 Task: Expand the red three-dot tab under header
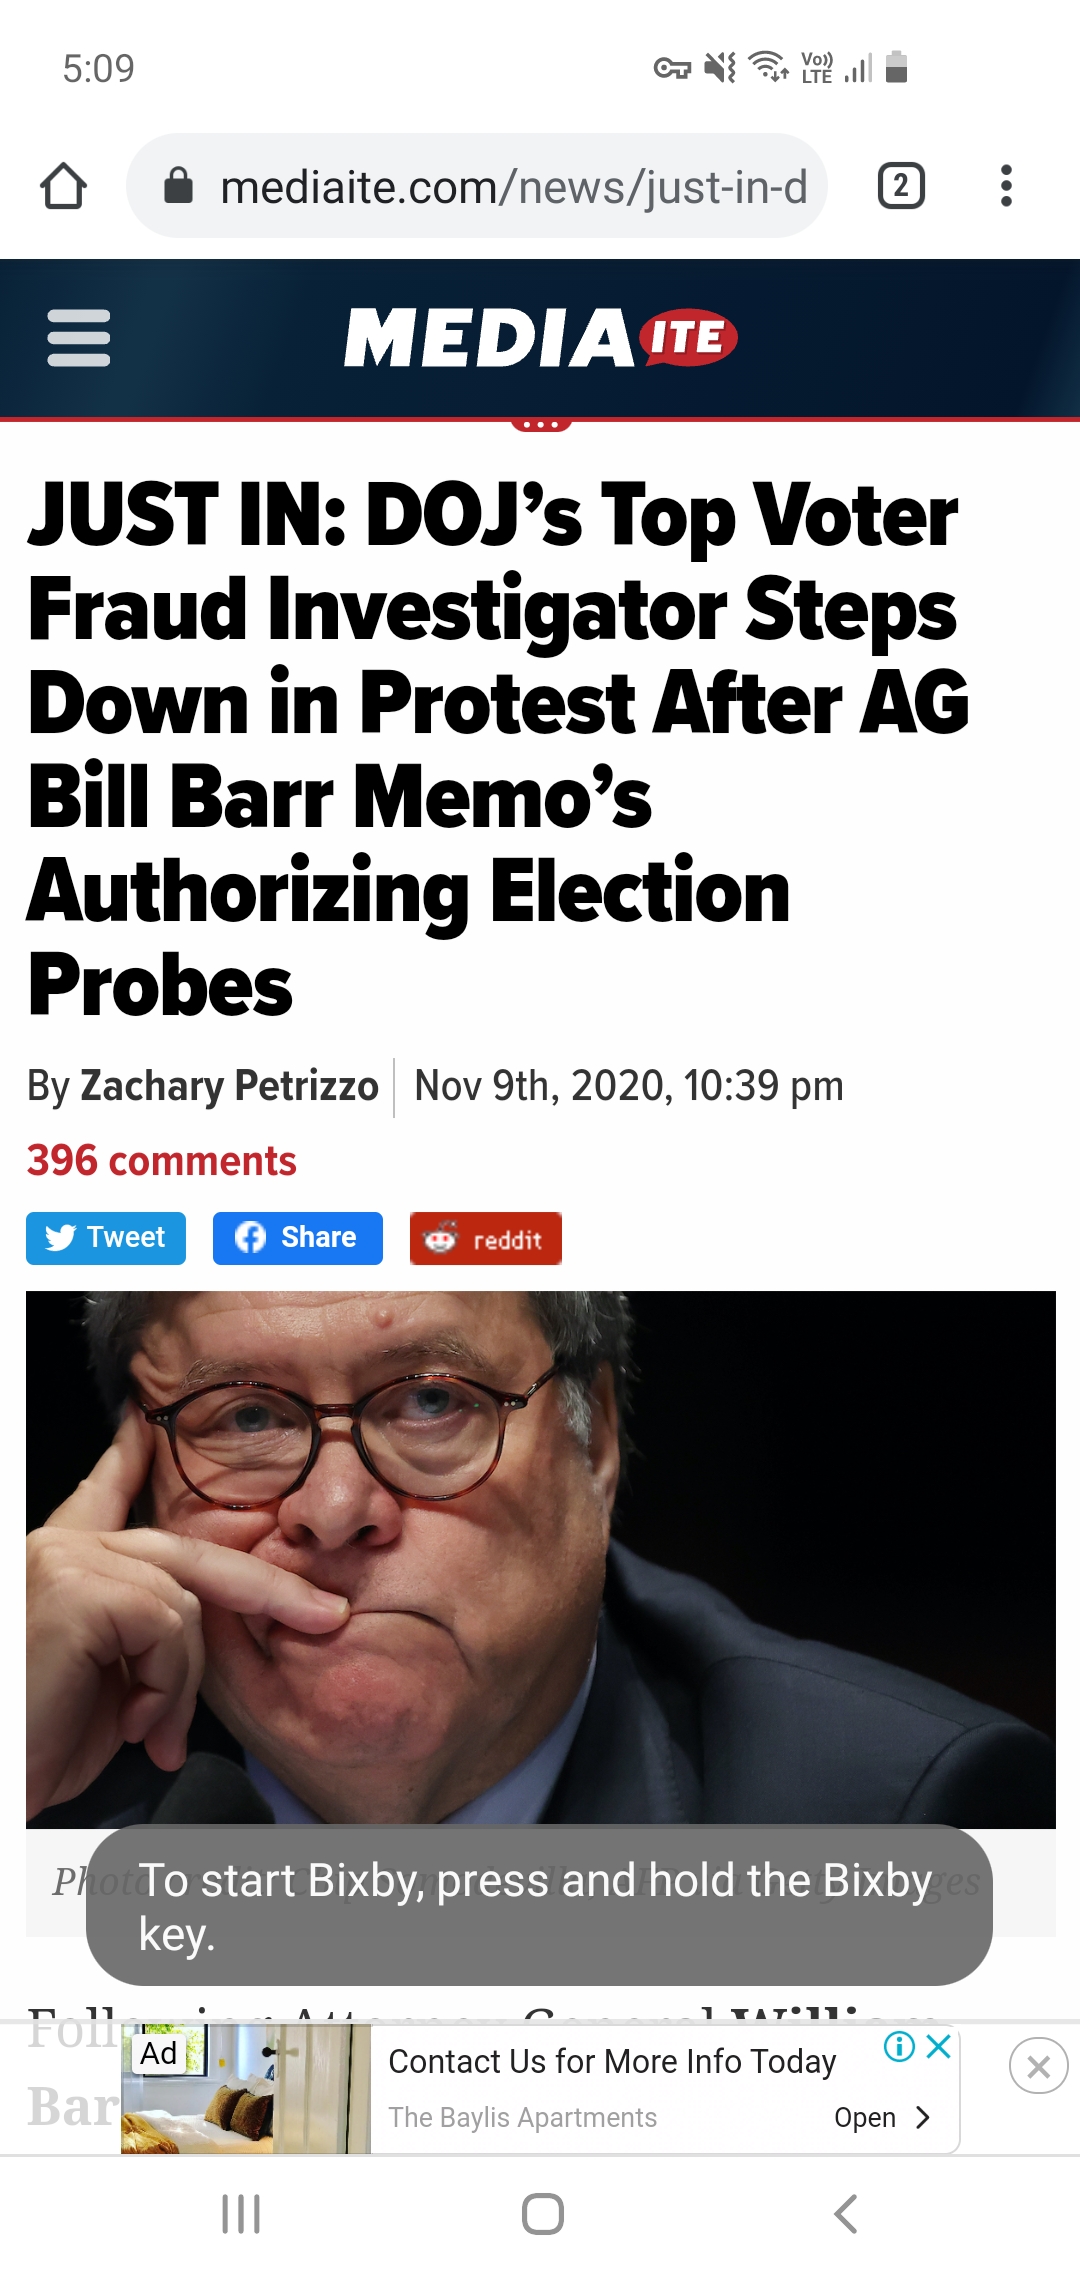click(x=541, y=425)
